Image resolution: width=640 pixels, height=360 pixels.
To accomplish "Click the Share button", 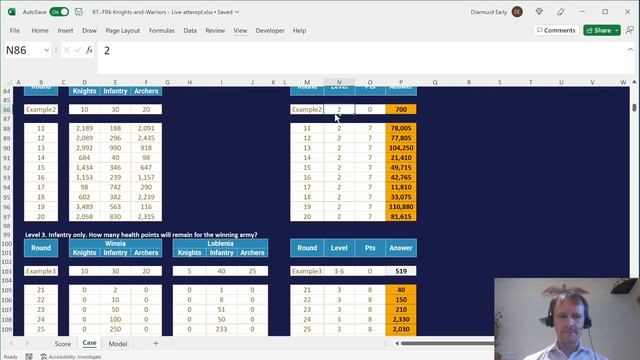I will point(598,30).
